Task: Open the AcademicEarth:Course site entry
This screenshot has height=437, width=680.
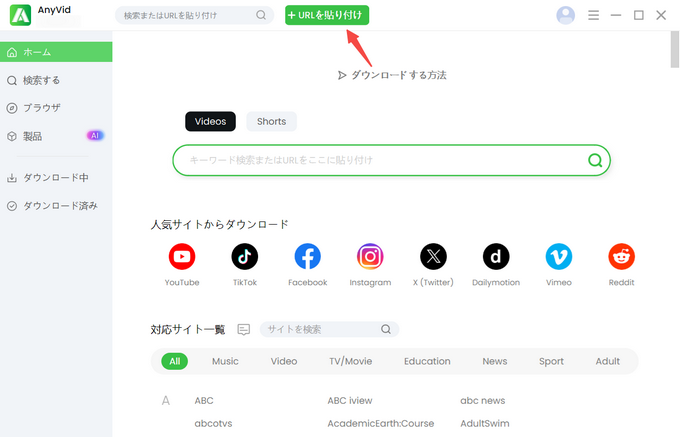Action: (x=381, y=423)
